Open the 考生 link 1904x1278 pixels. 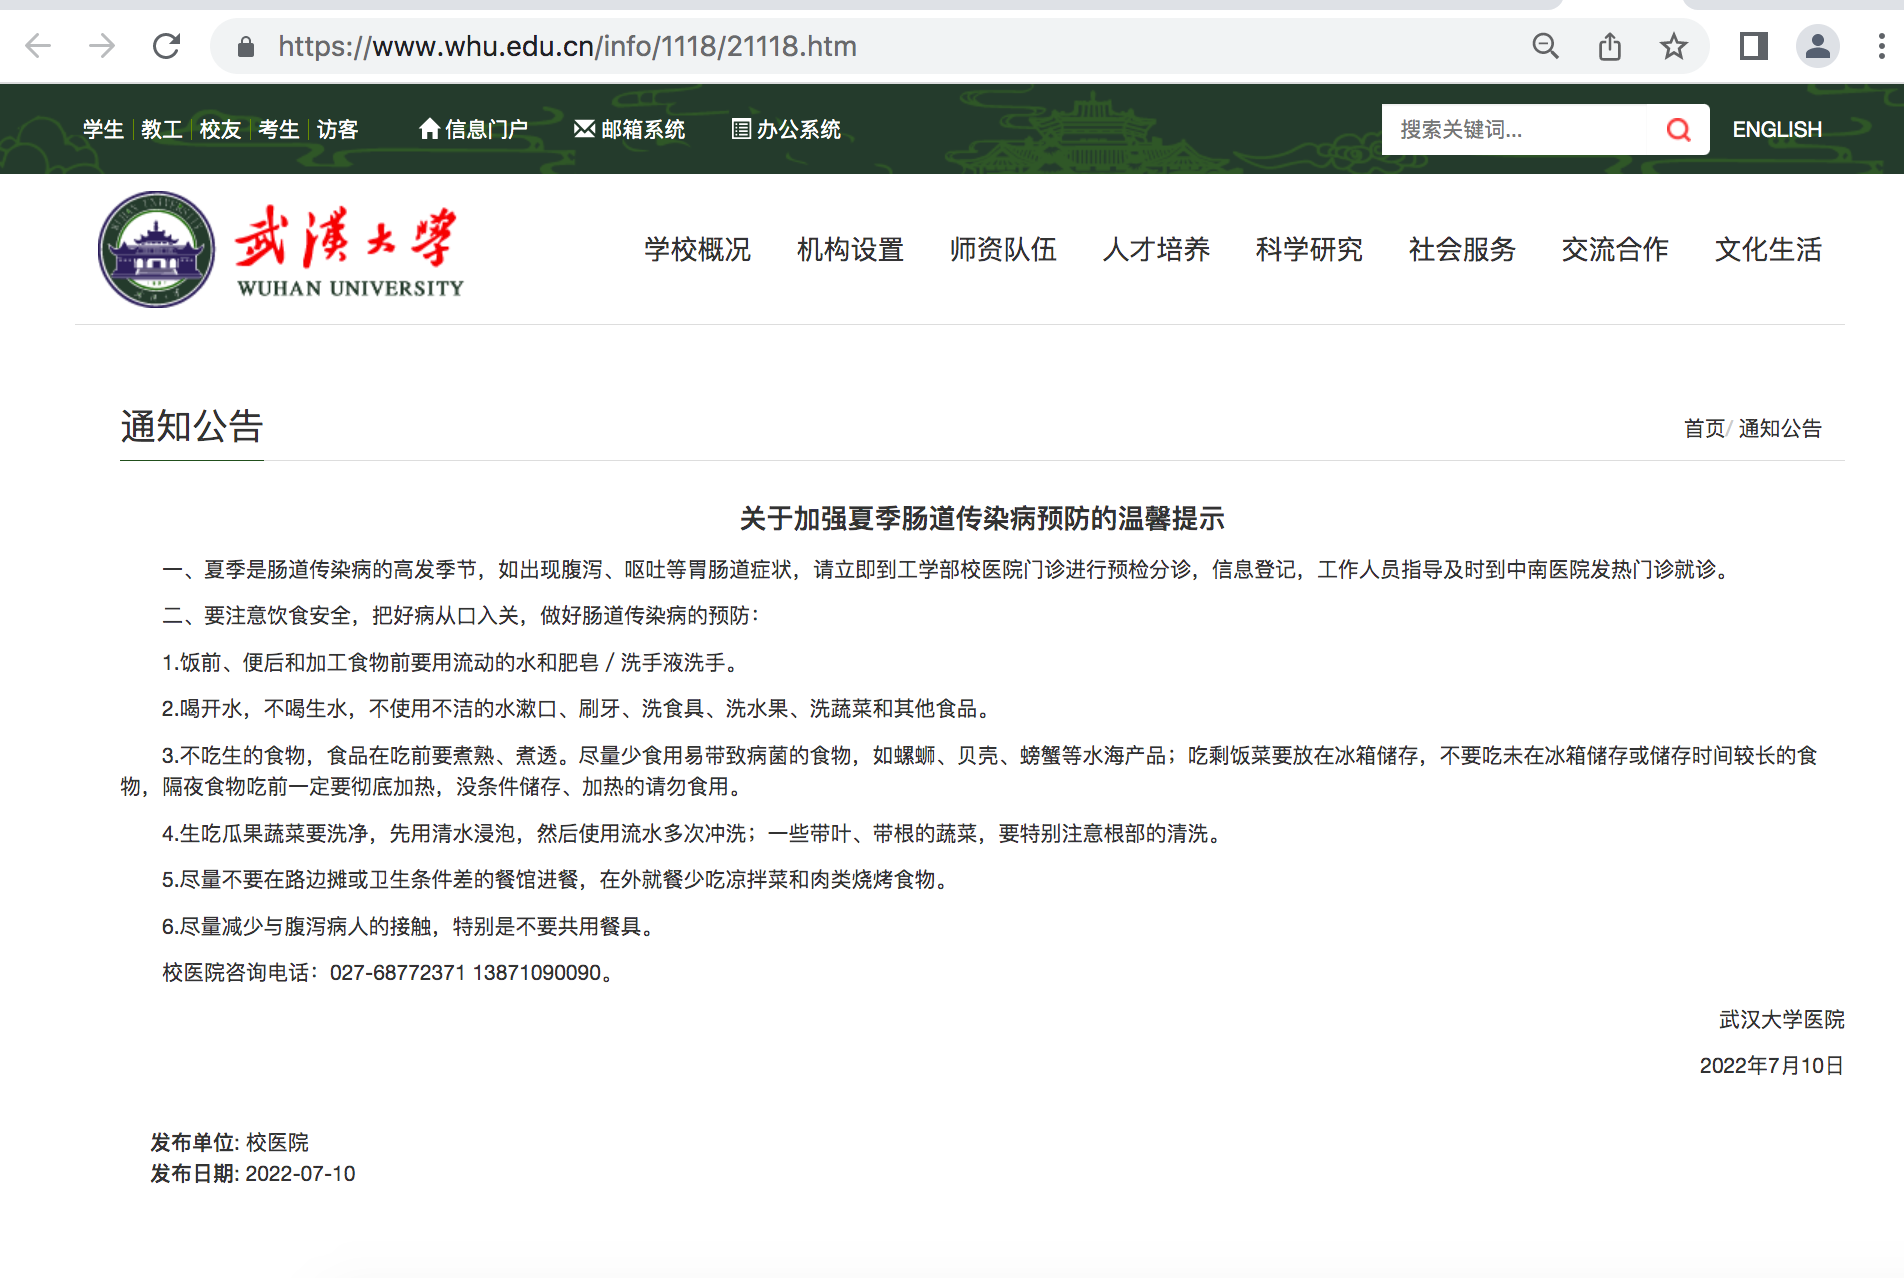[x=278, y=129]
